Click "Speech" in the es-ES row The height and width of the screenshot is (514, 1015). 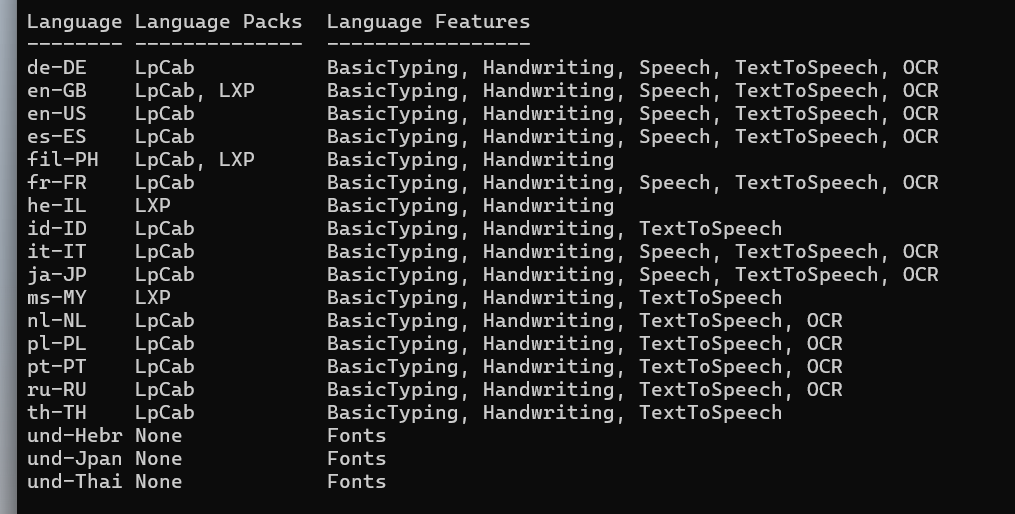(x=674, y=136)
